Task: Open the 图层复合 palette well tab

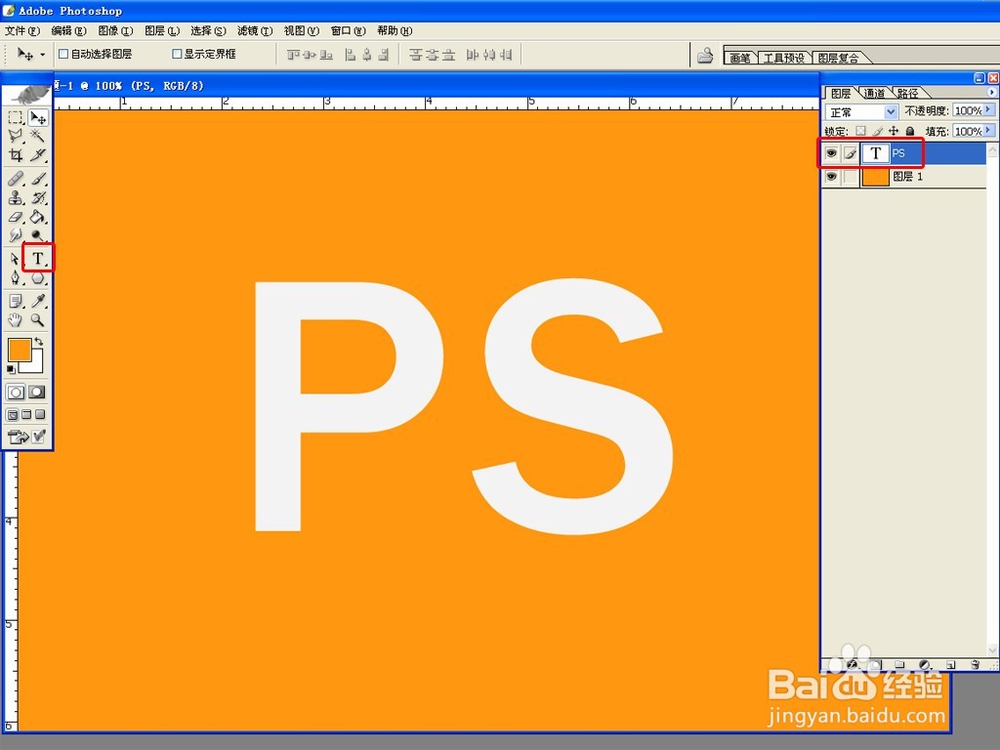Action: (x=838, y=58)
